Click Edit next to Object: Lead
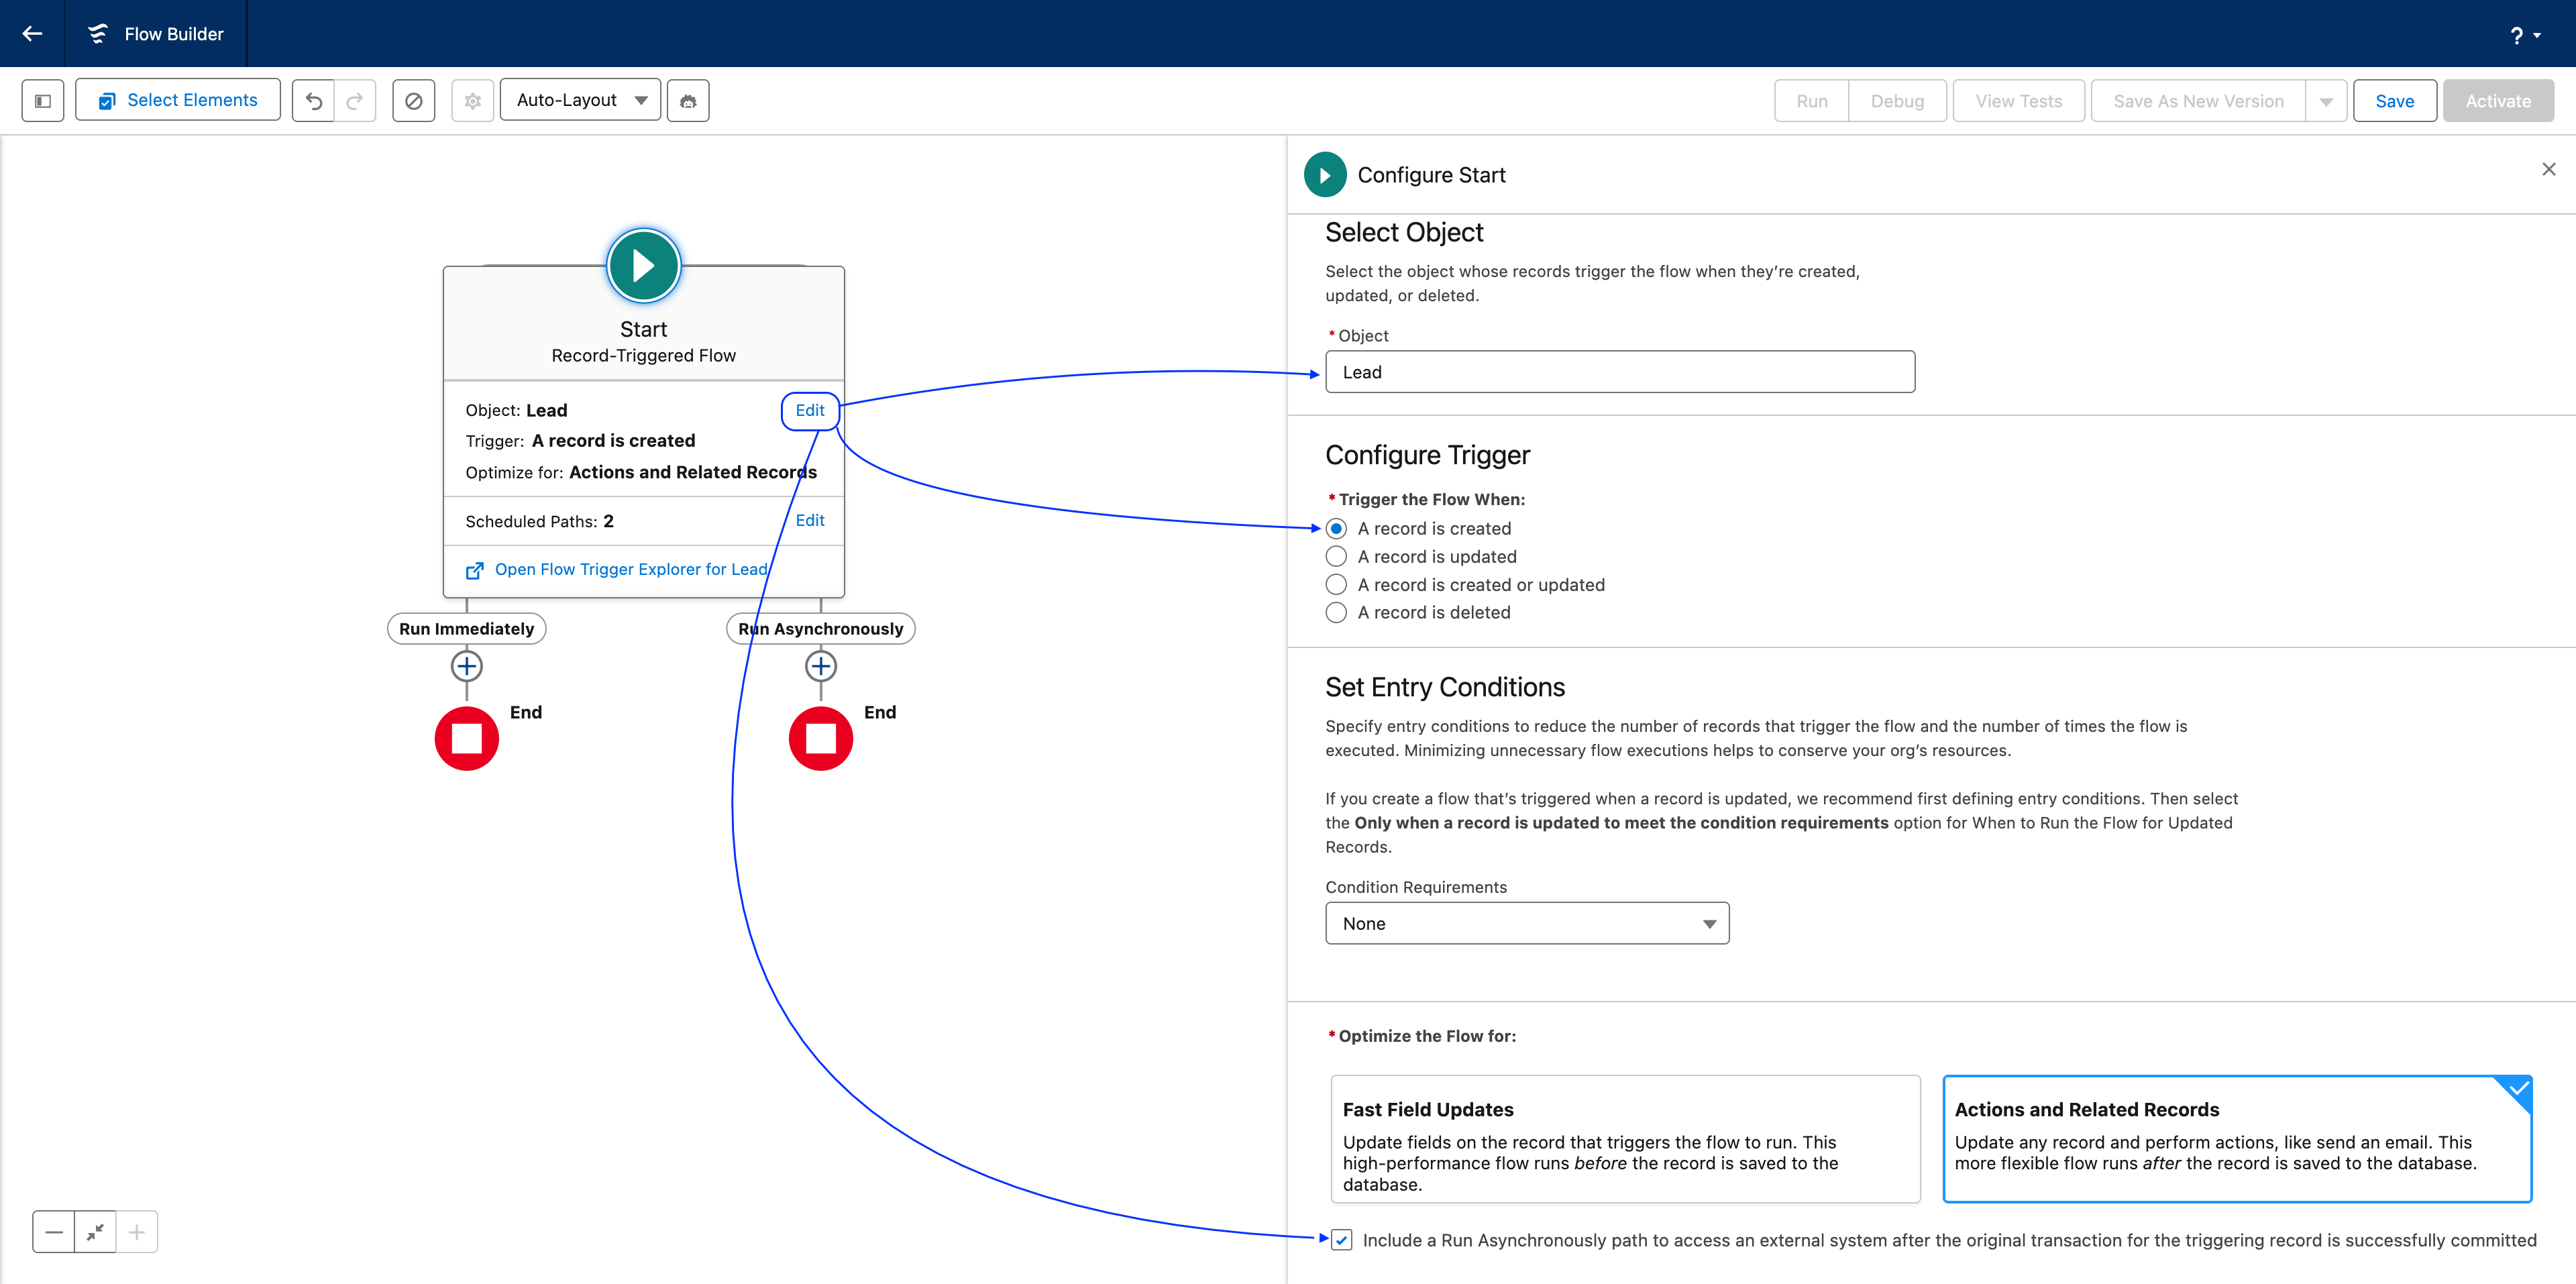2576x1284 pixels. 810,411
